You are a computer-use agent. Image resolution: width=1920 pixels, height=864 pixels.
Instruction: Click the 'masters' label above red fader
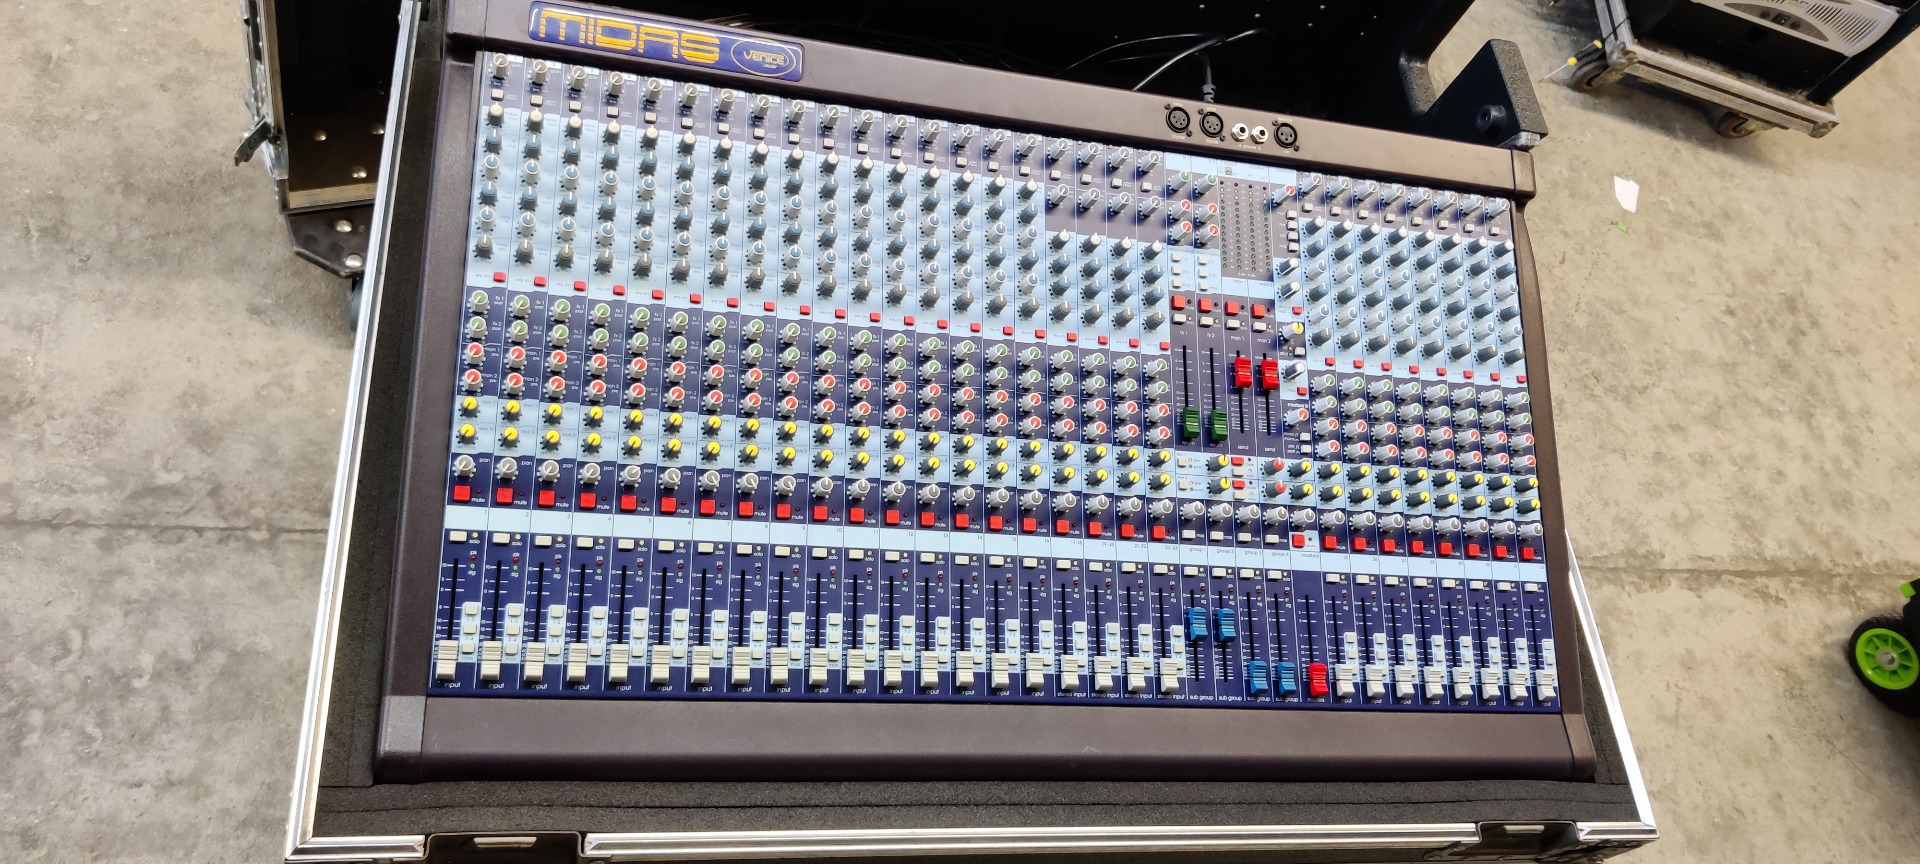tap(1309, 556)
